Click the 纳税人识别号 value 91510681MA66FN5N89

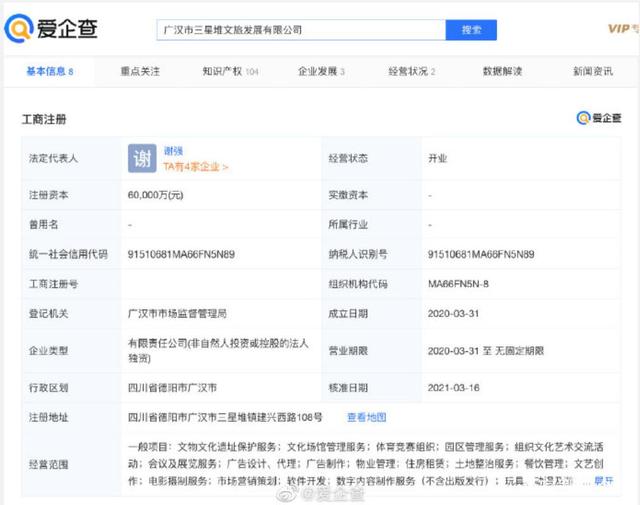point(481,254)
